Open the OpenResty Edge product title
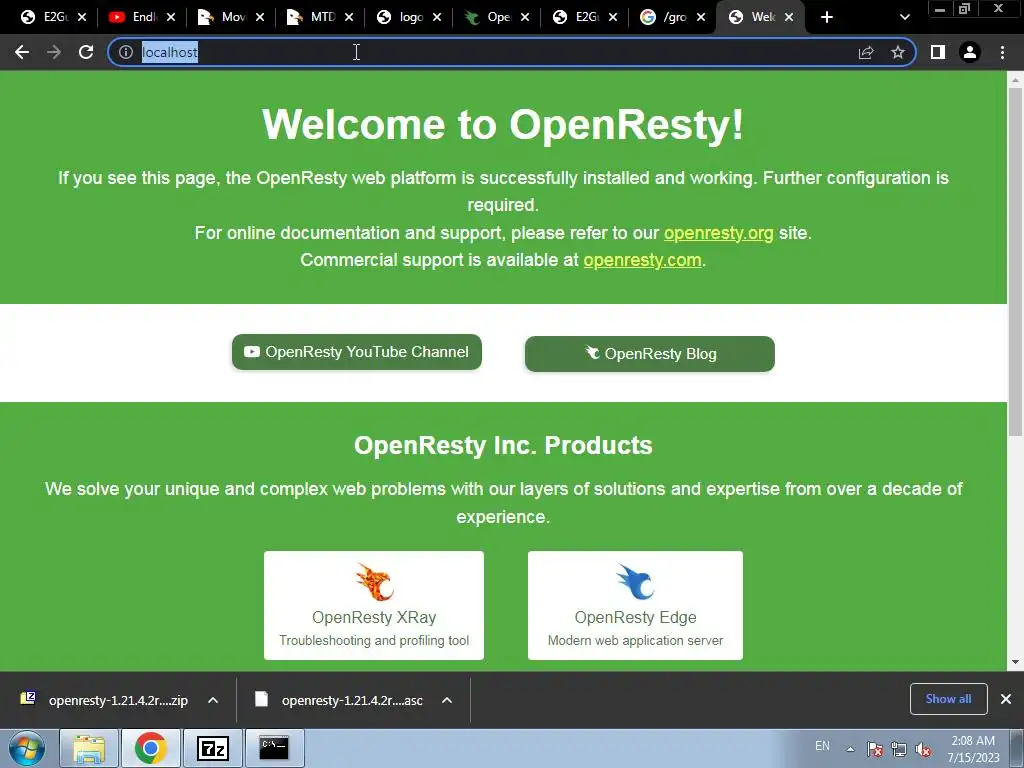1024x768 pixels. [x=635, y=617]
